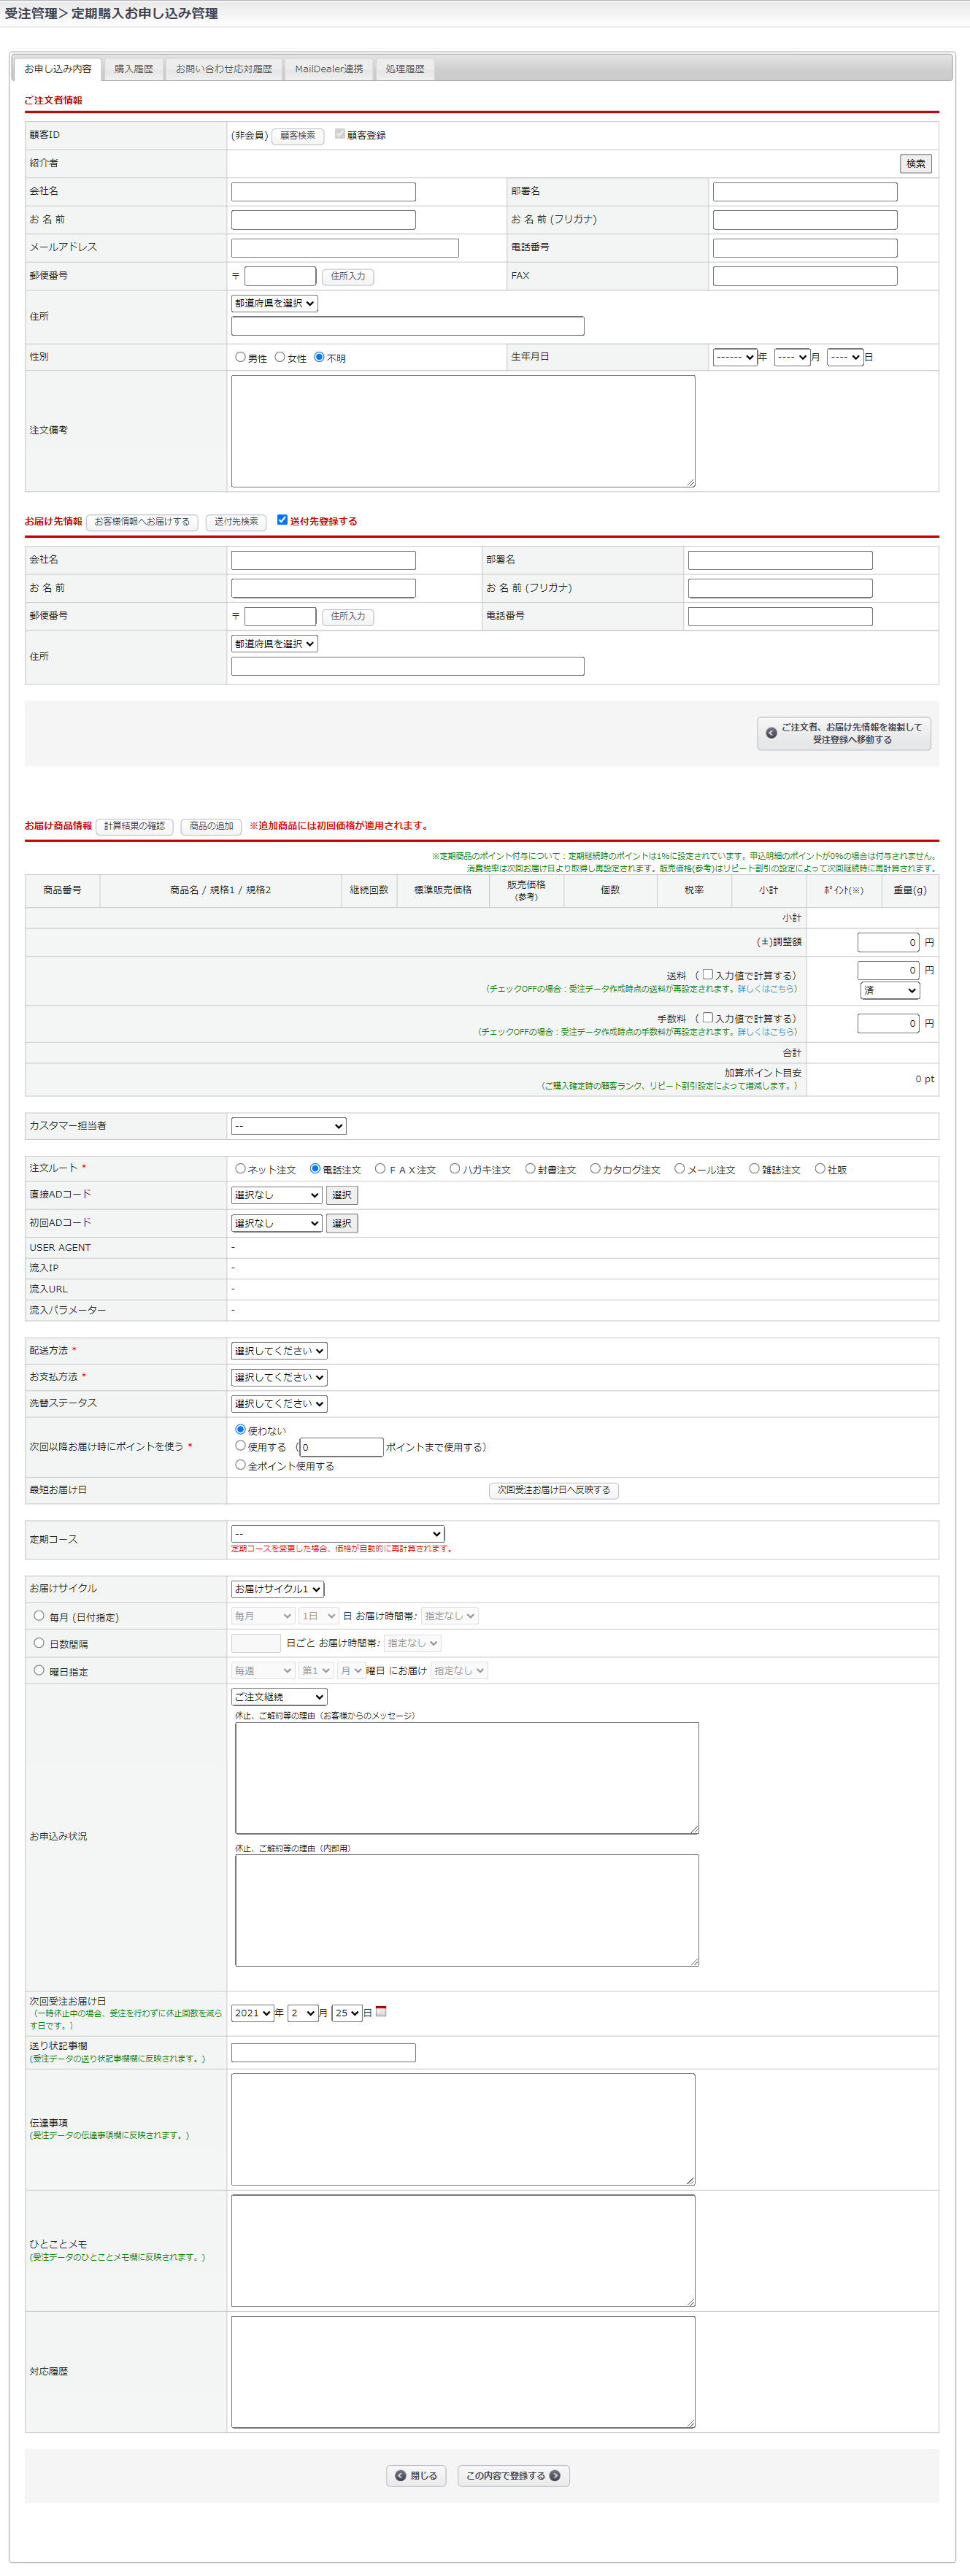
Task: Click the 受注登録へ移動する duplicate button
Action: (x=843, y=733)
